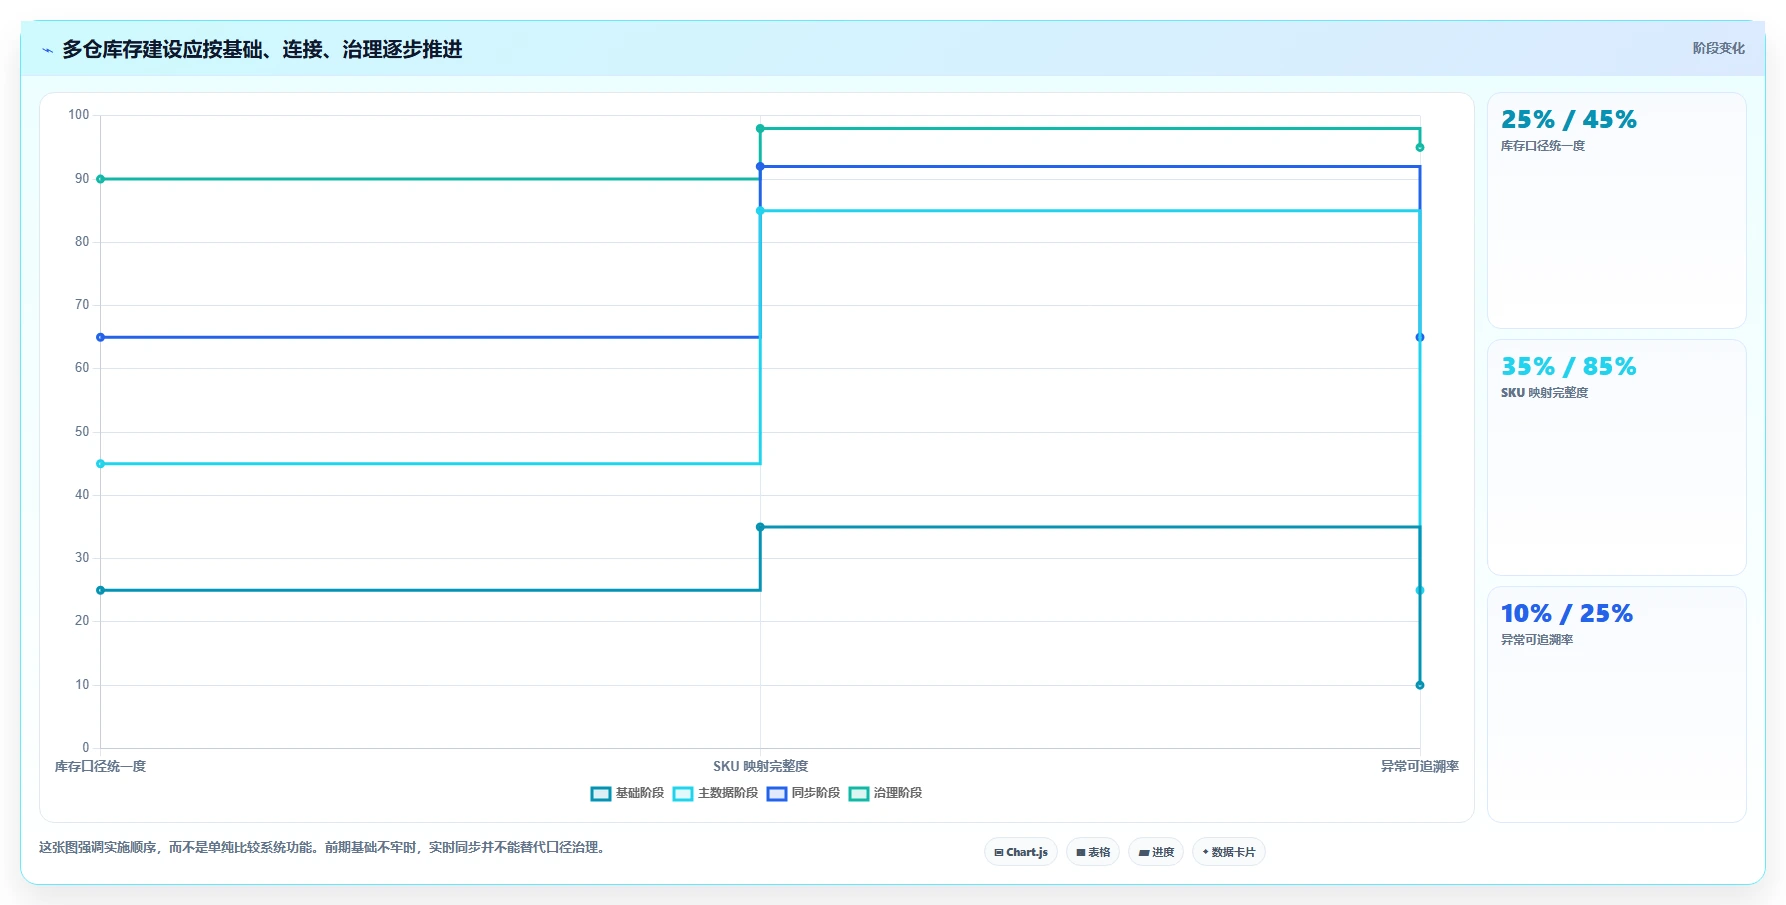Open the 35% / 85% SKU 映射完整度 card

(1616, 457)
